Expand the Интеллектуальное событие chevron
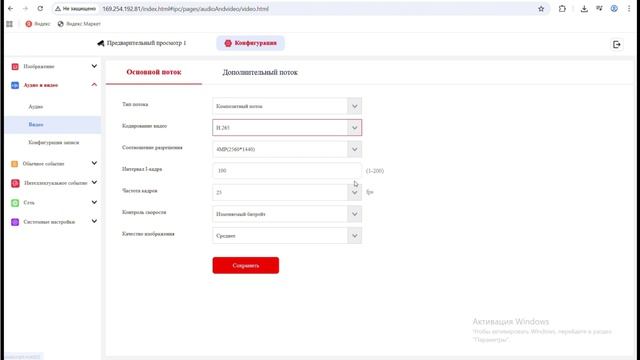The width and height of the screenshot is (640, 360). pos(94,182)
